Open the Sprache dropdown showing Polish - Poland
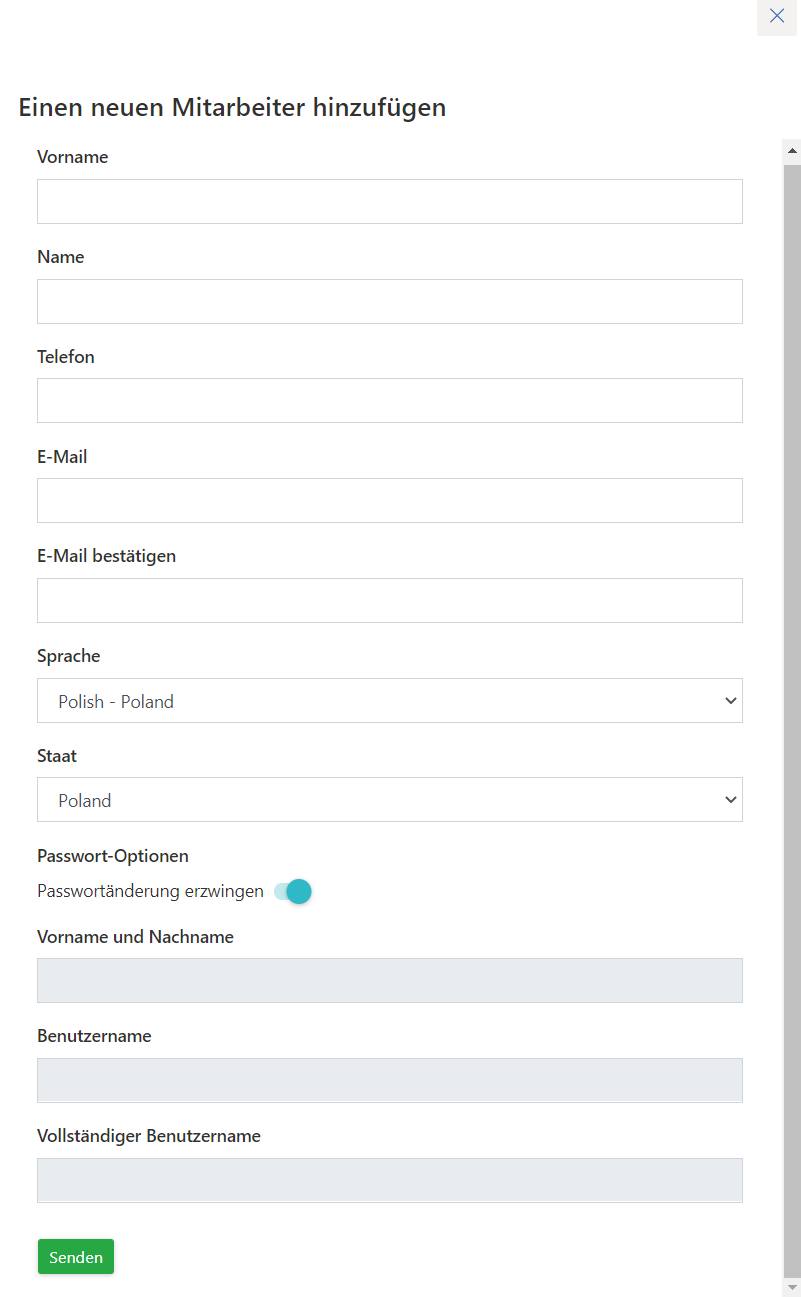Screen dimensions: 801x1297 (390, 701)
